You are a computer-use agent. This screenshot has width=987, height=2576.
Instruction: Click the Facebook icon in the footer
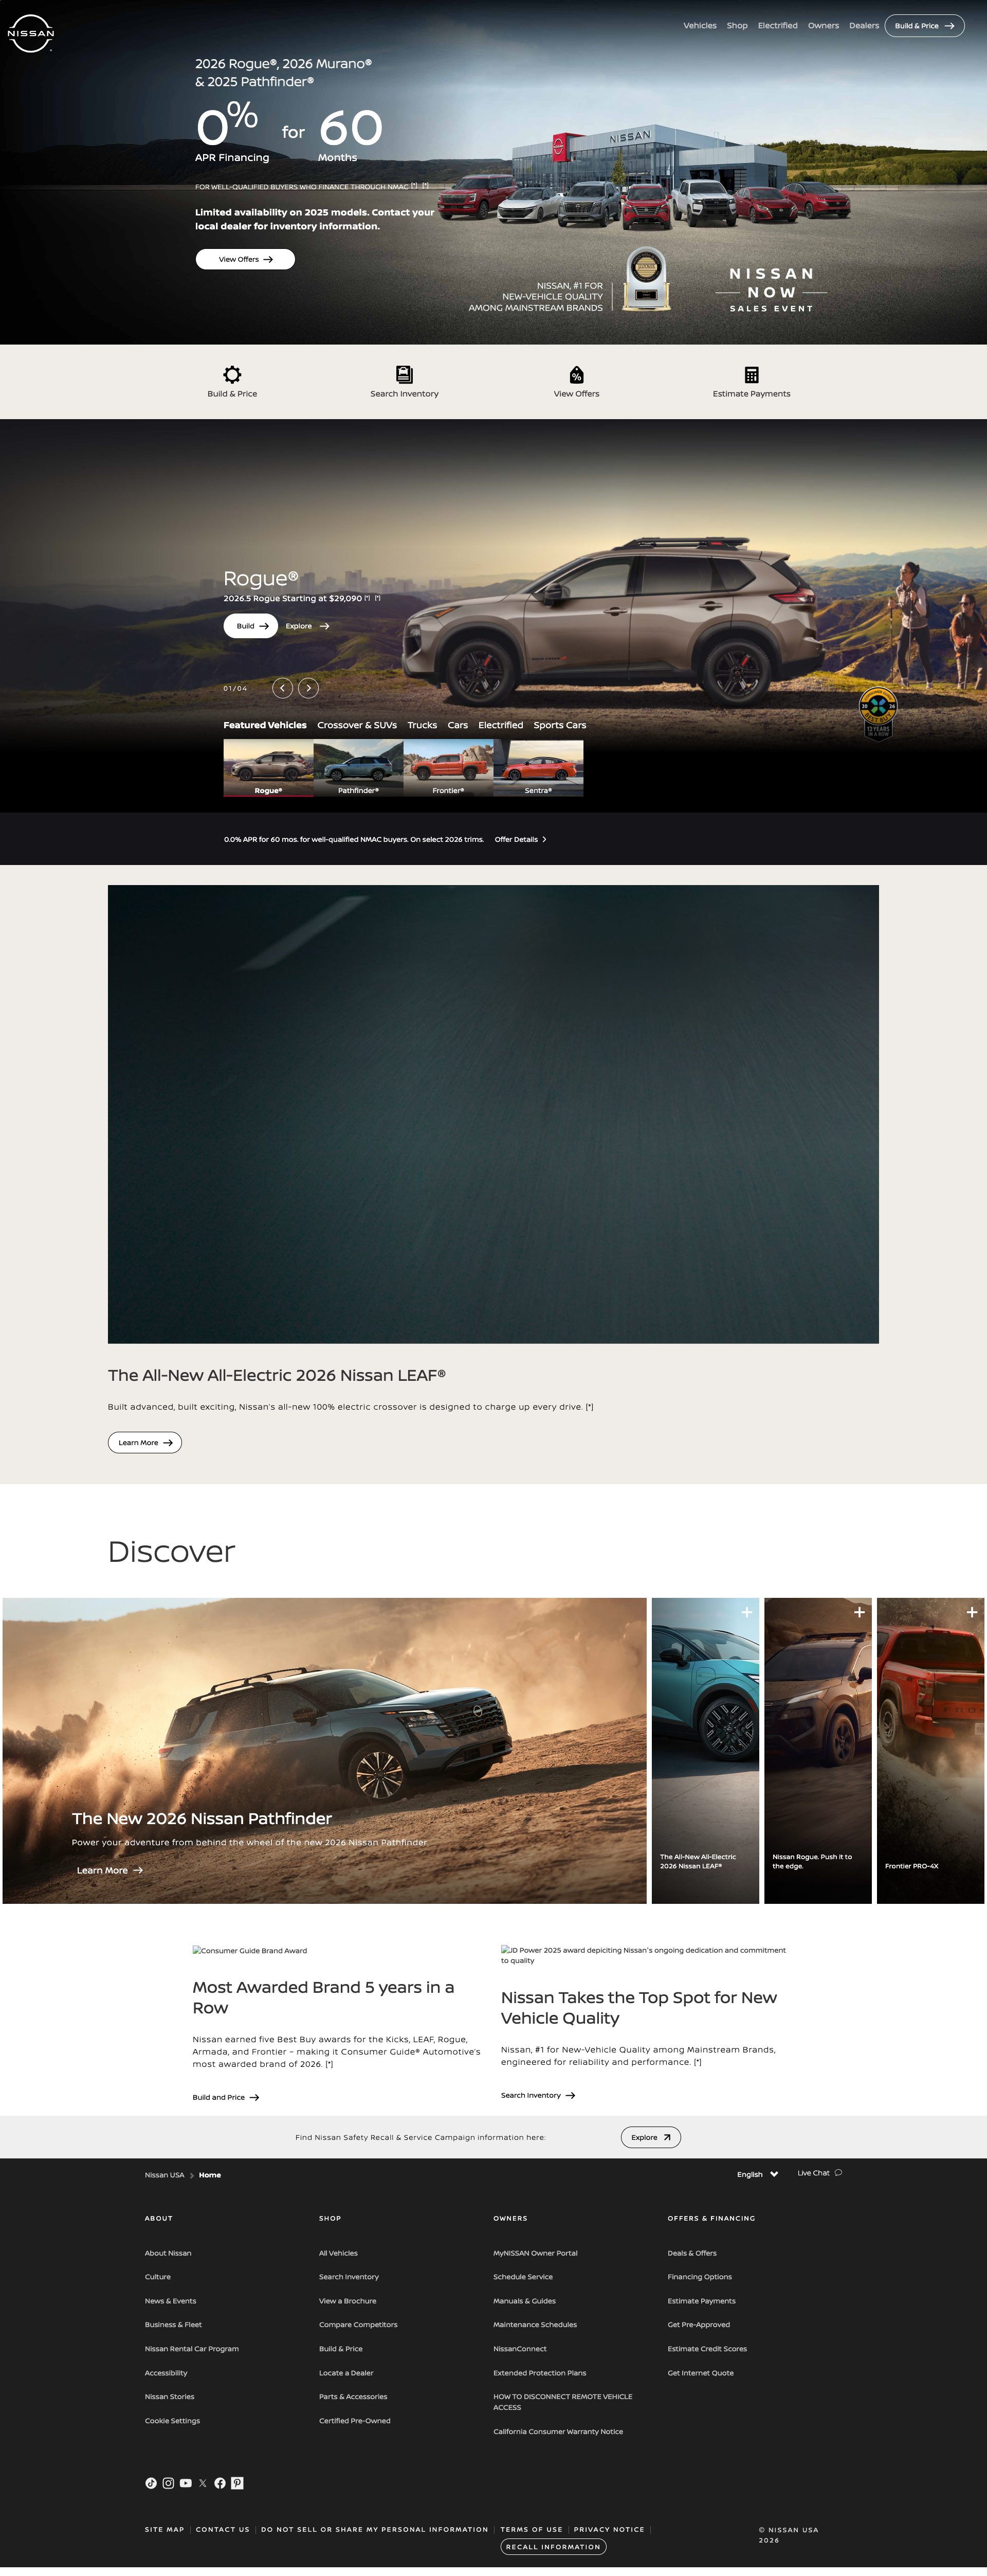(220, 2483)
